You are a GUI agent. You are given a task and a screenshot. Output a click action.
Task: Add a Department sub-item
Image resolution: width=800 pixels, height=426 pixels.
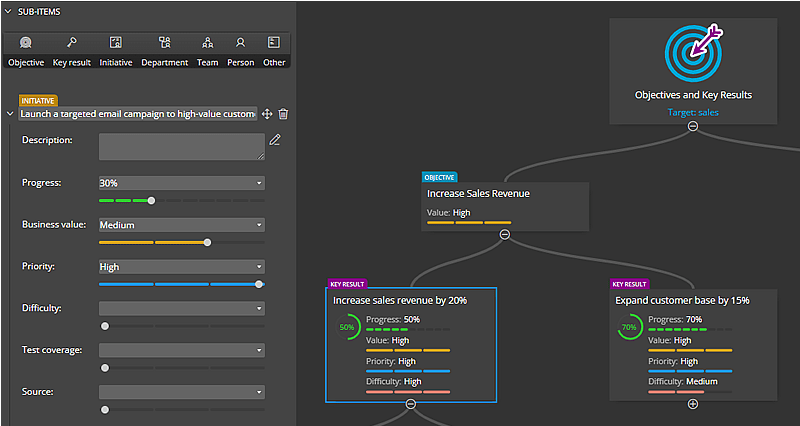coord(165,51)
